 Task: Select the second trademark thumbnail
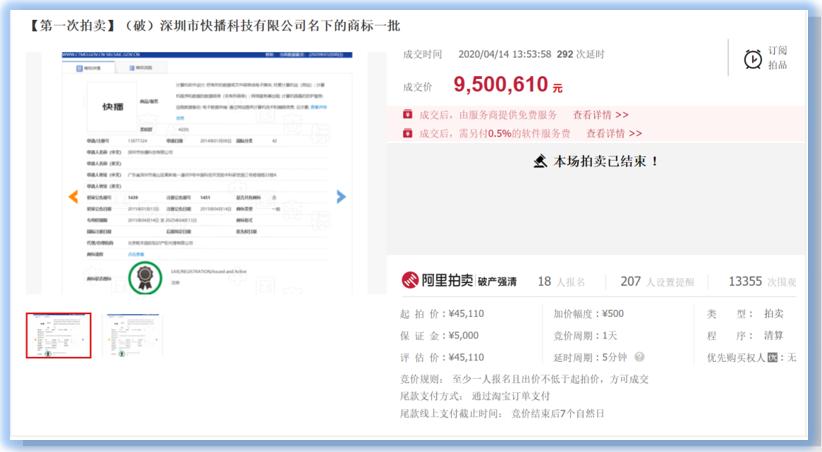click(133, 336)
